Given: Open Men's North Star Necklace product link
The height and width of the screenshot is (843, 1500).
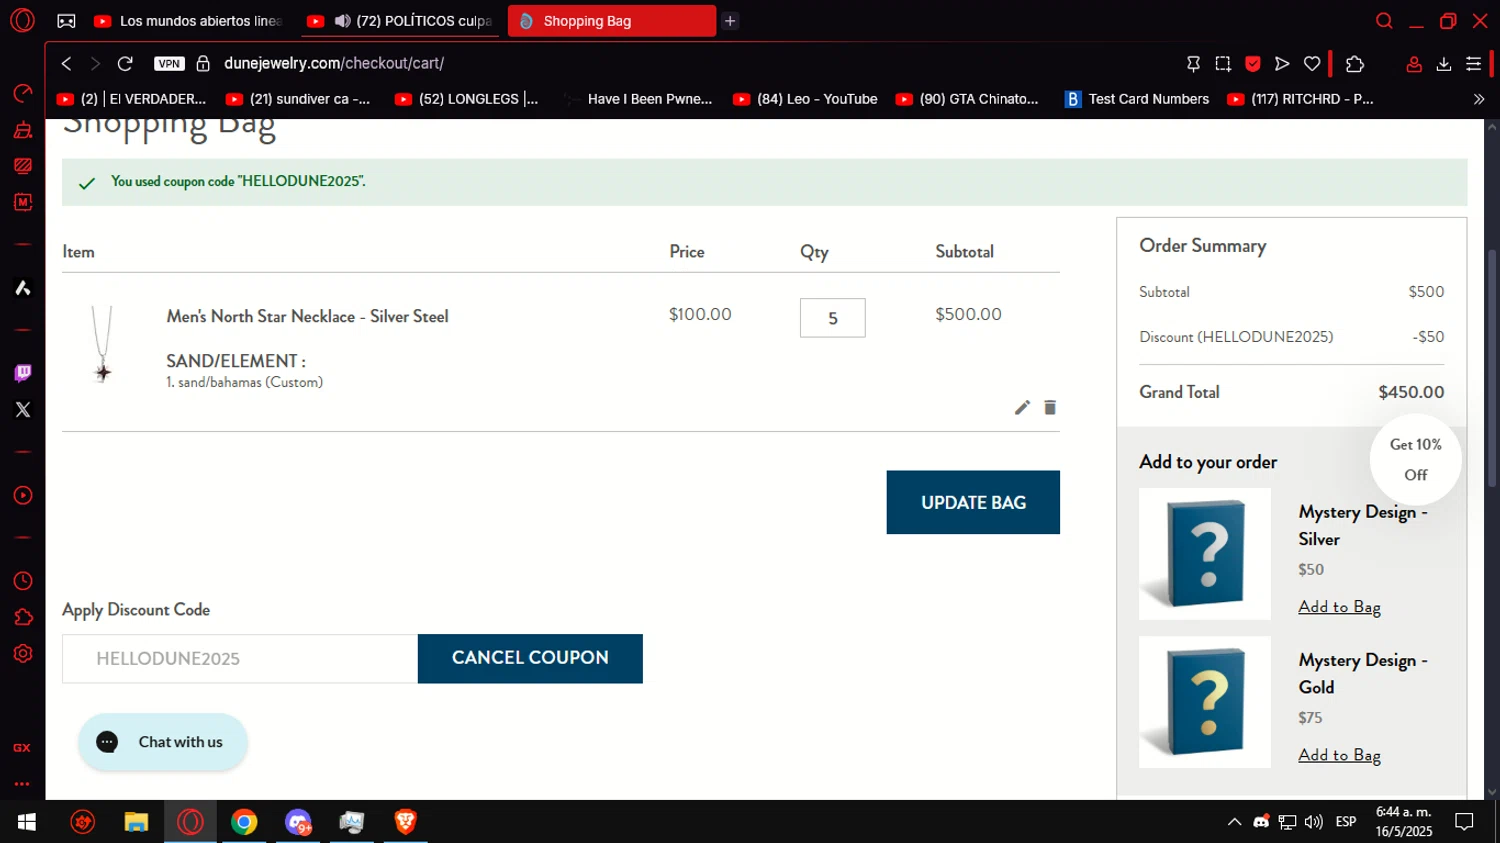Looking at the screenshot, I should tap(307, 316).
